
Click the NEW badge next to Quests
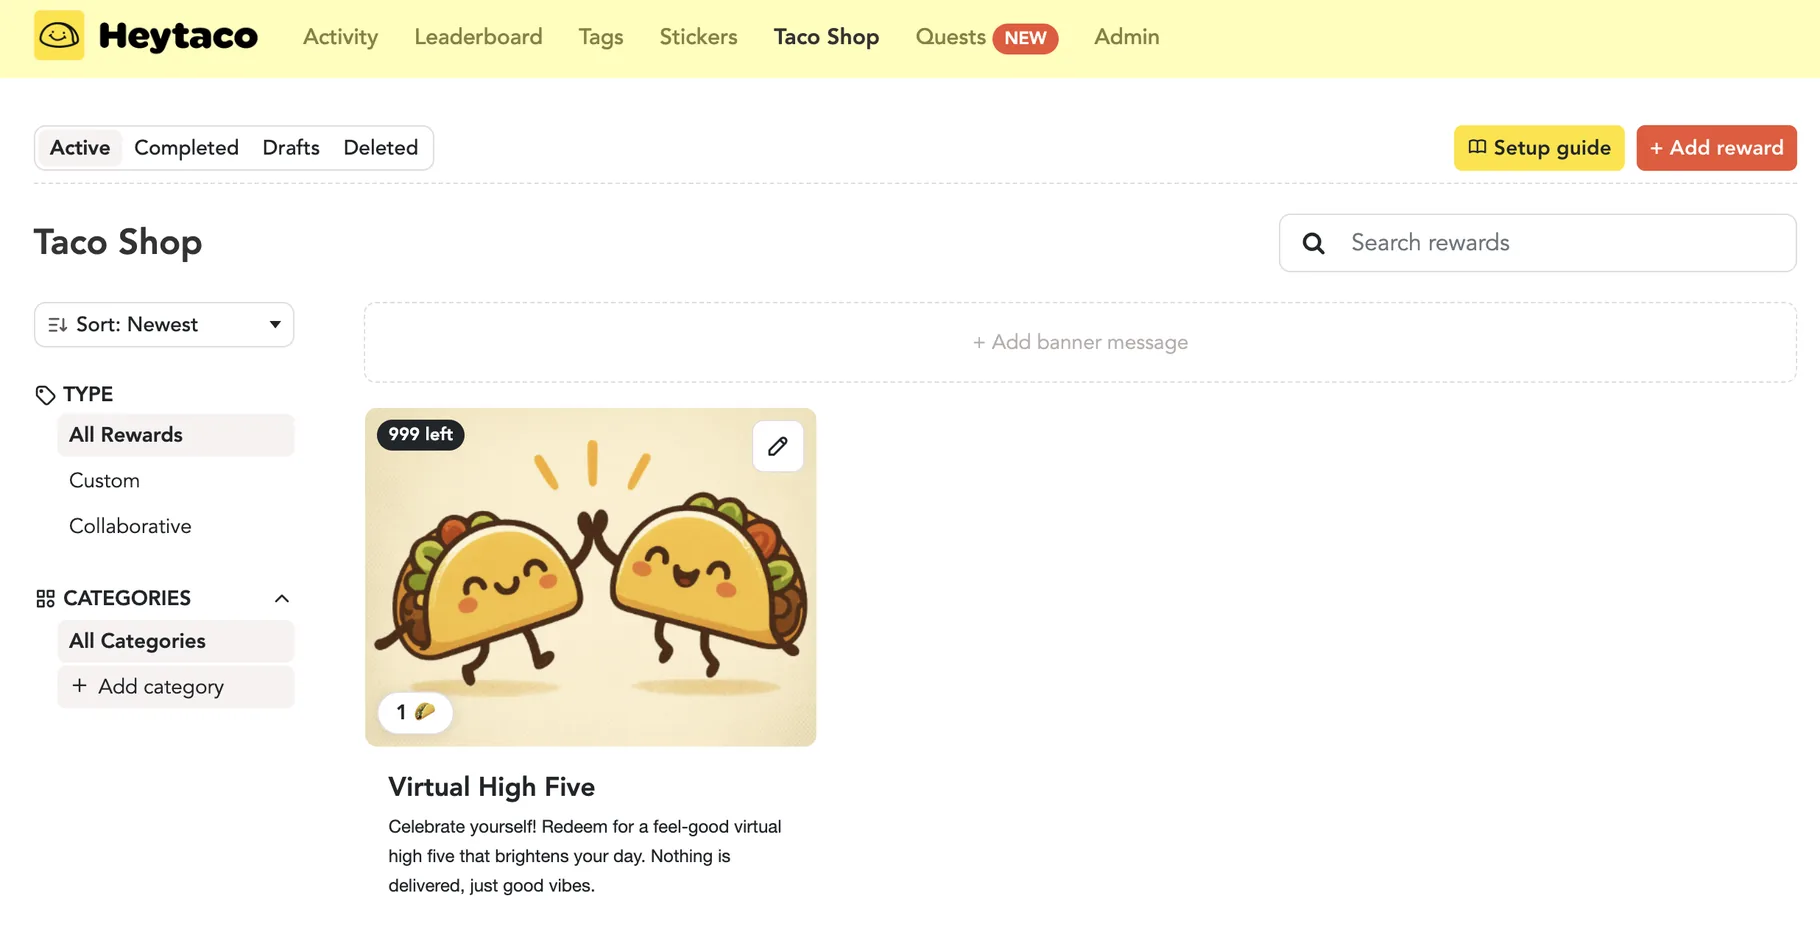coord(1025,38)
